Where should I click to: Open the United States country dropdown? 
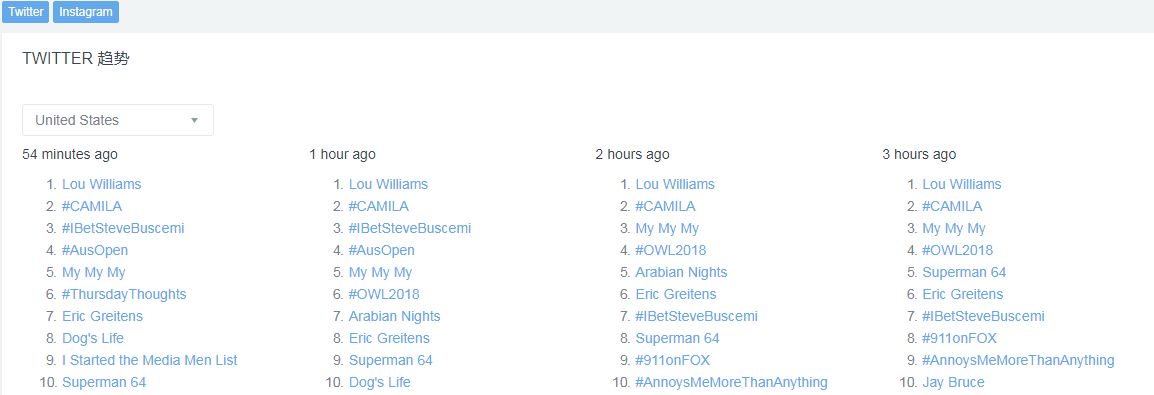118,120
